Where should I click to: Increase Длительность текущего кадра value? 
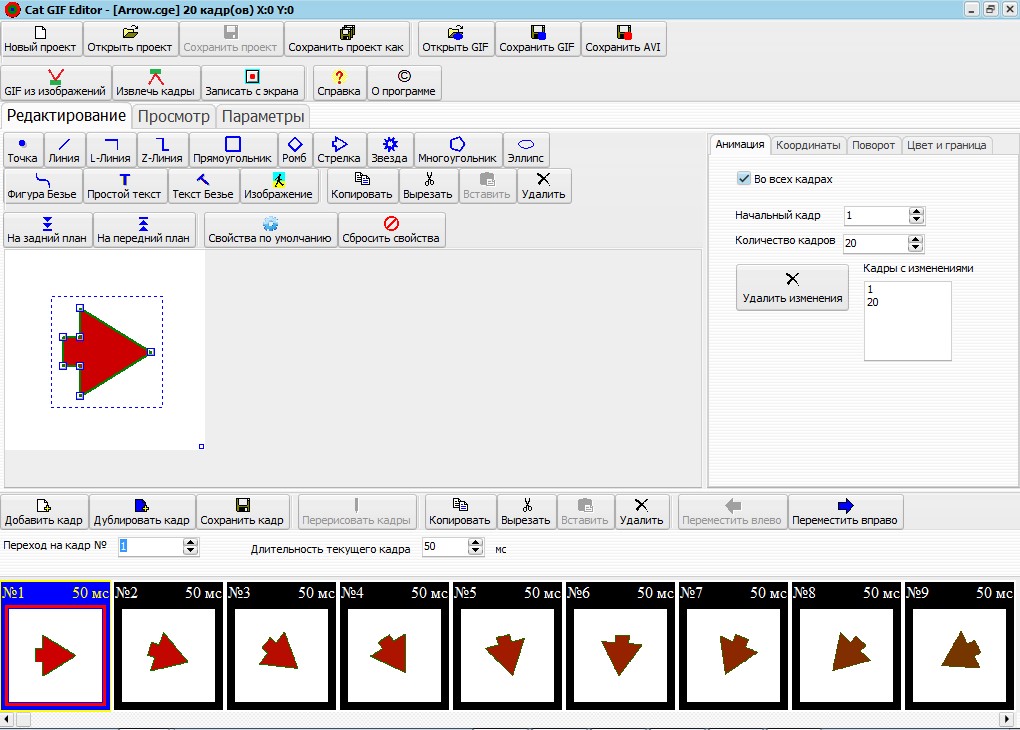pyautogui.click(x=476, y=543)
